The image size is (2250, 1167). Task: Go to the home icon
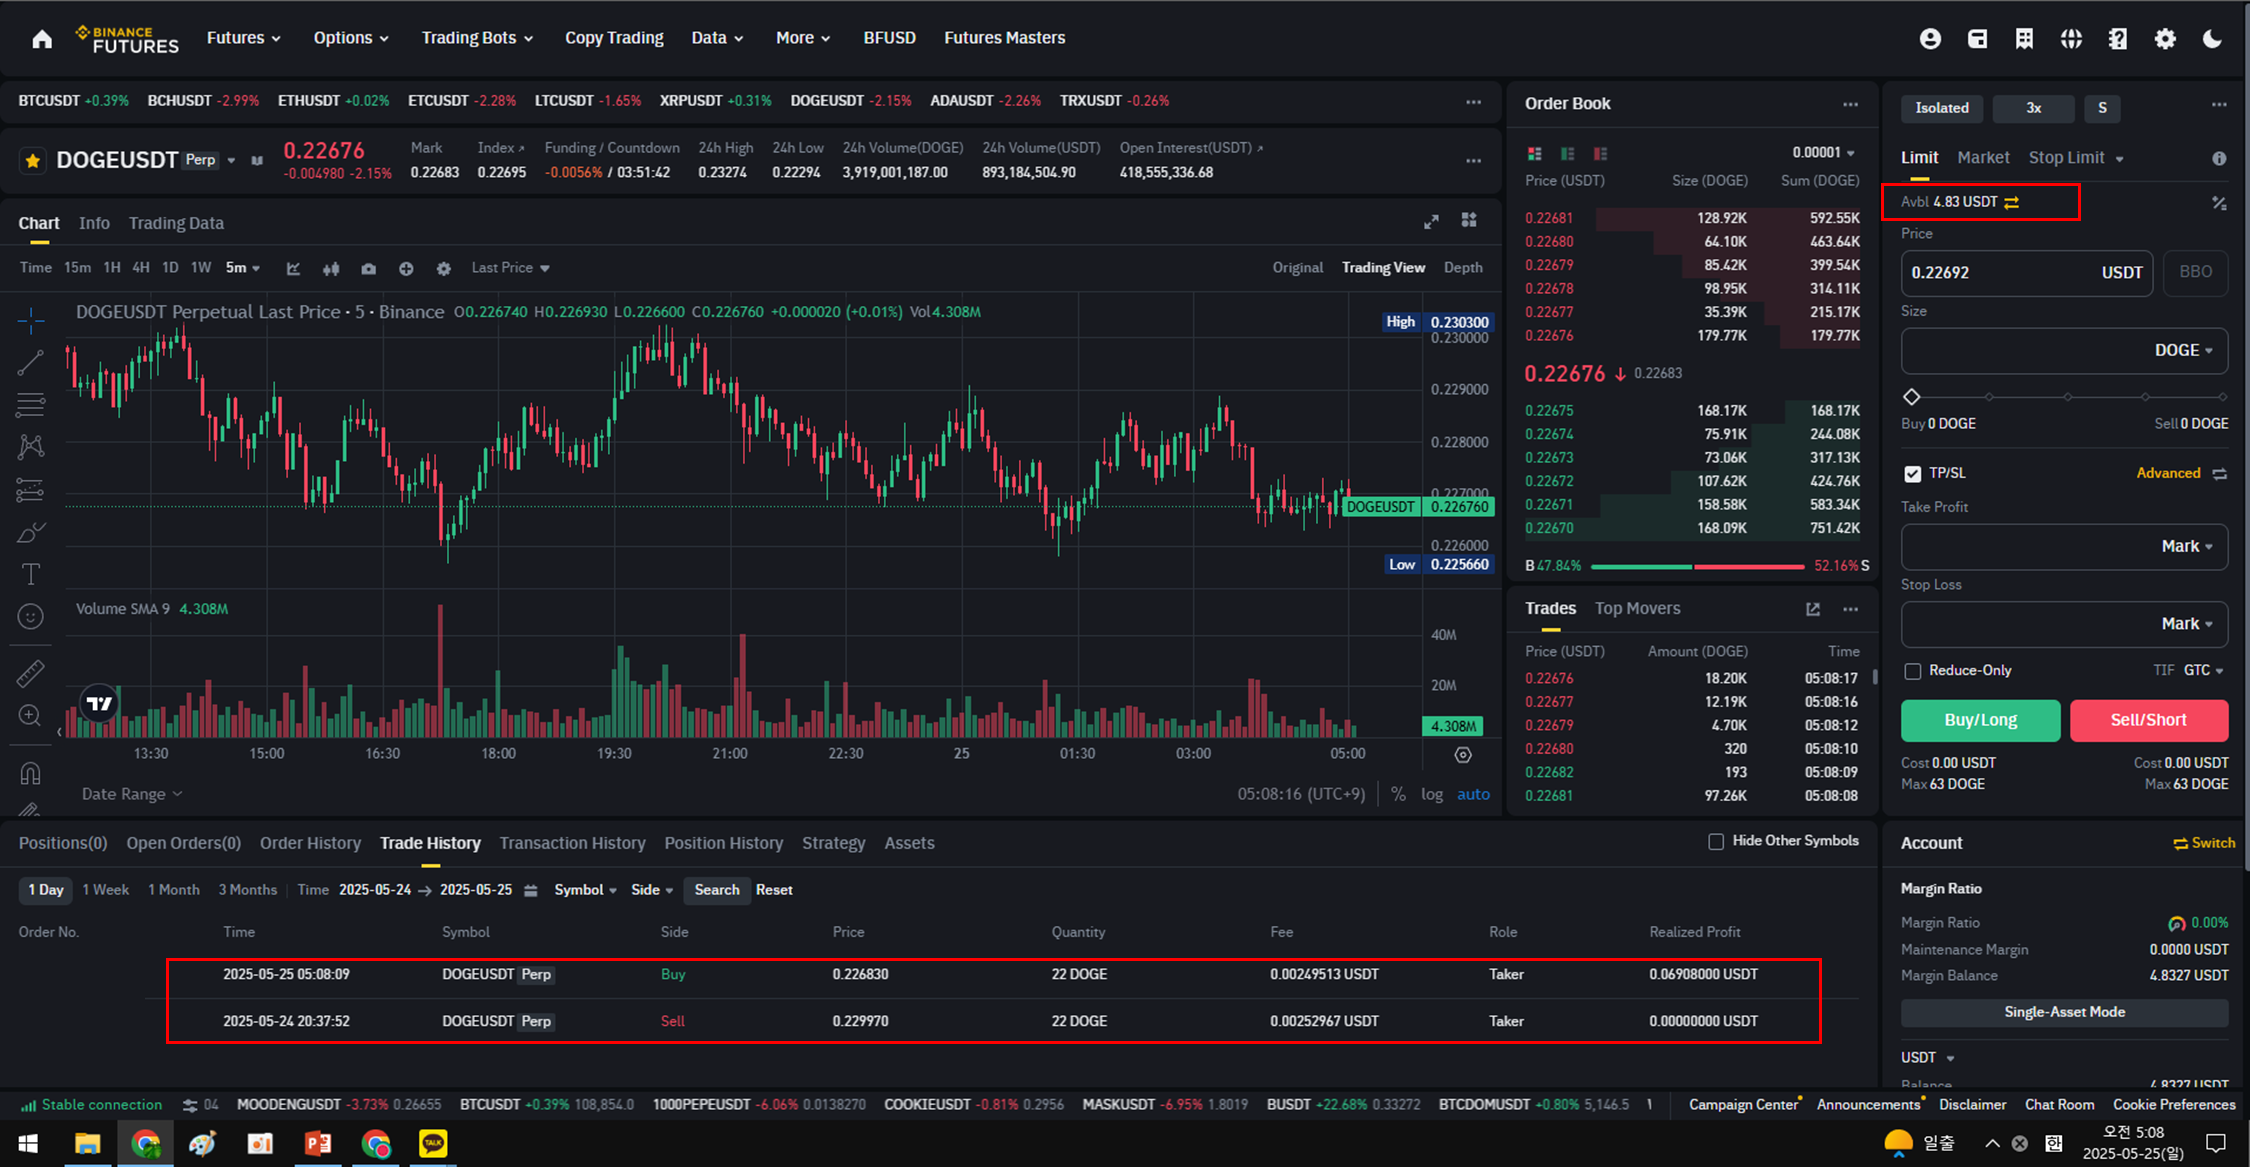coord(42,39)
